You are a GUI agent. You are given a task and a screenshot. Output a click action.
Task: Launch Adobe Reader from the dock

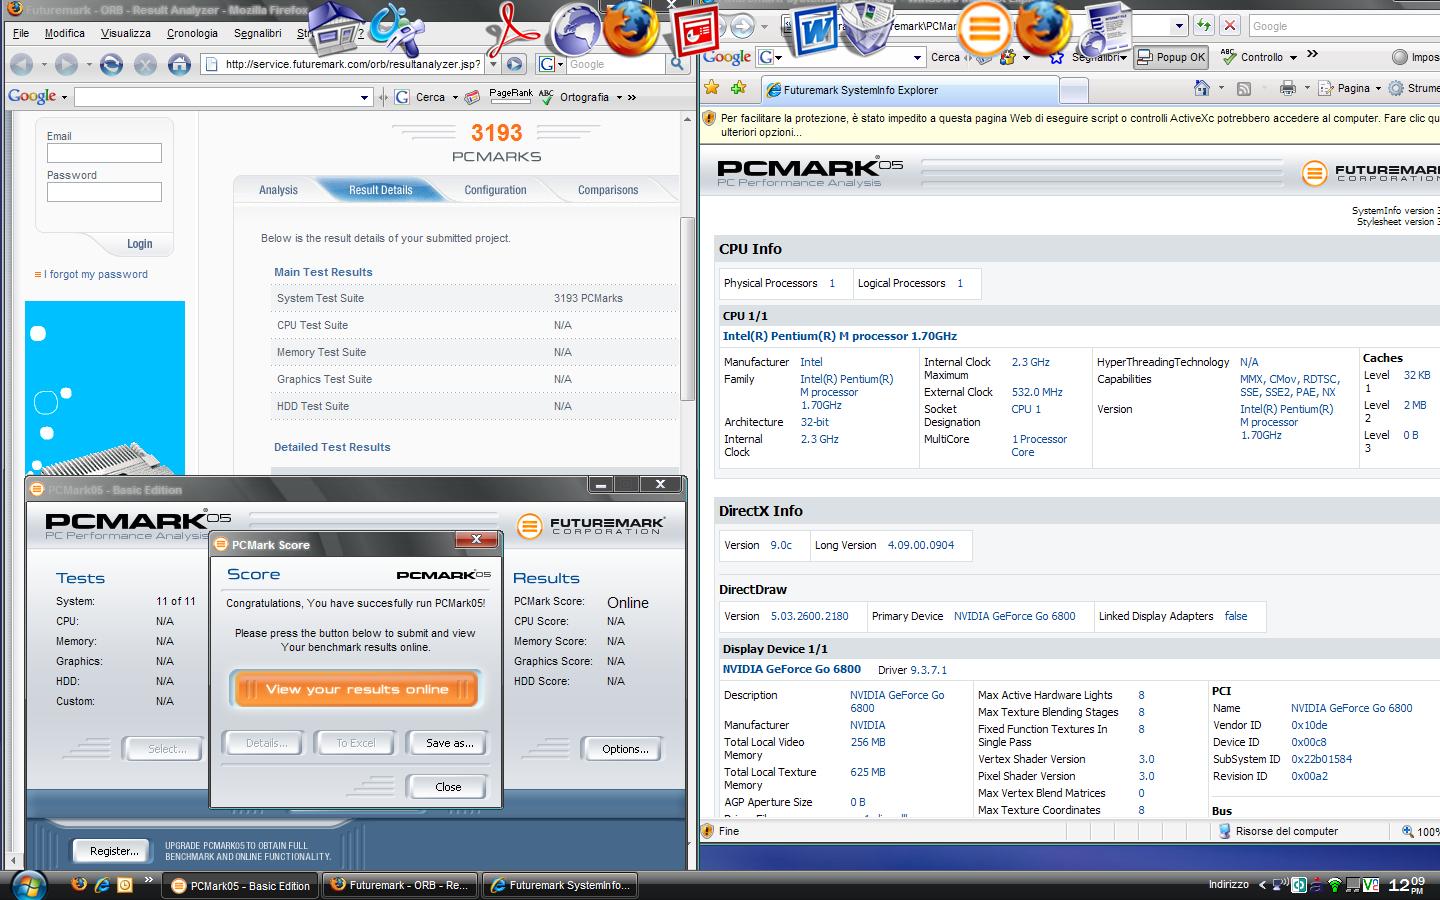tap(512, 30)
